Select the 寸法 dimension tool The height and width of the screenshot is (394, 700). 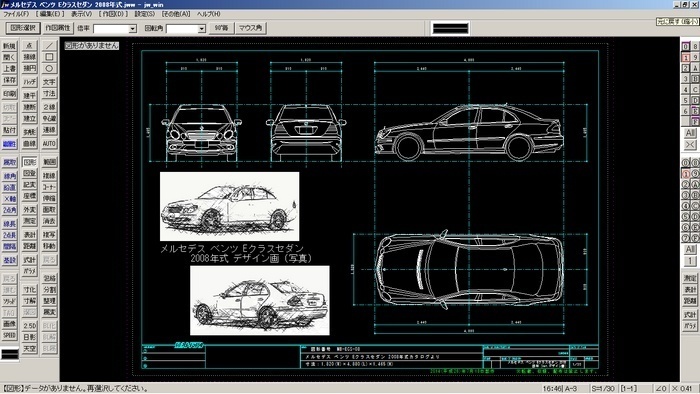tap(49, 93)
